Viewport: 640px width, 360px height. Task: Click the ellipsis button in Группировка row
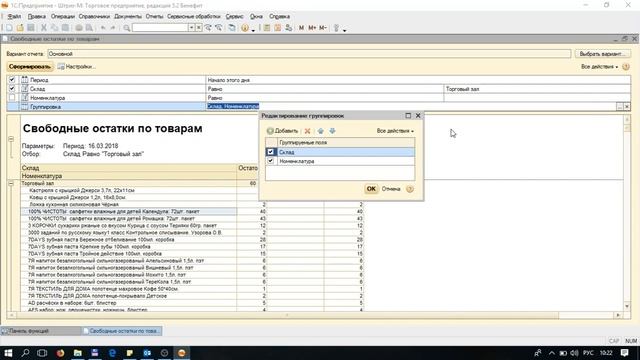point(620,107)
